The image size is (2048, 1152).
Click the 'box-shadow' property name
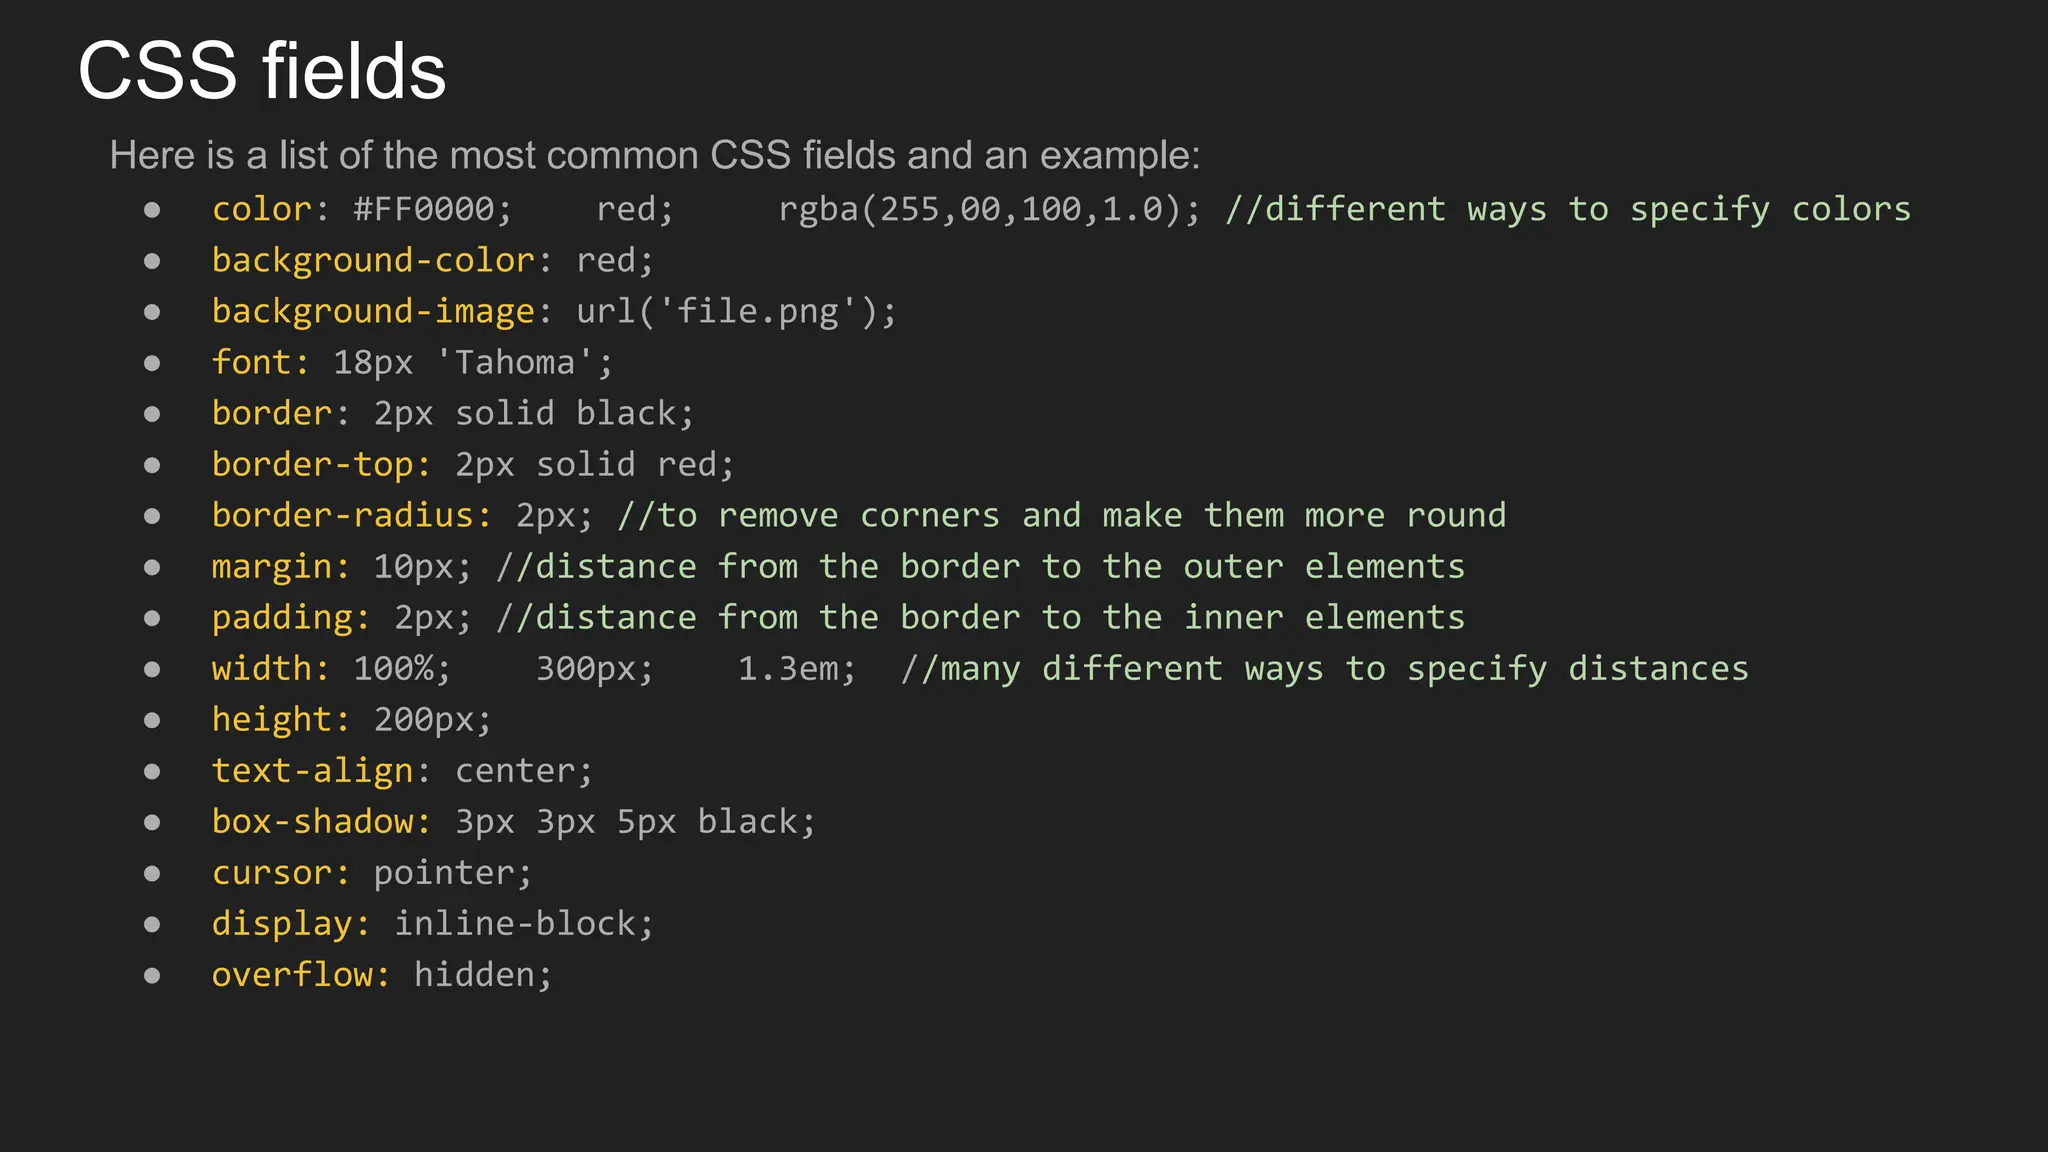pos(312,822)
